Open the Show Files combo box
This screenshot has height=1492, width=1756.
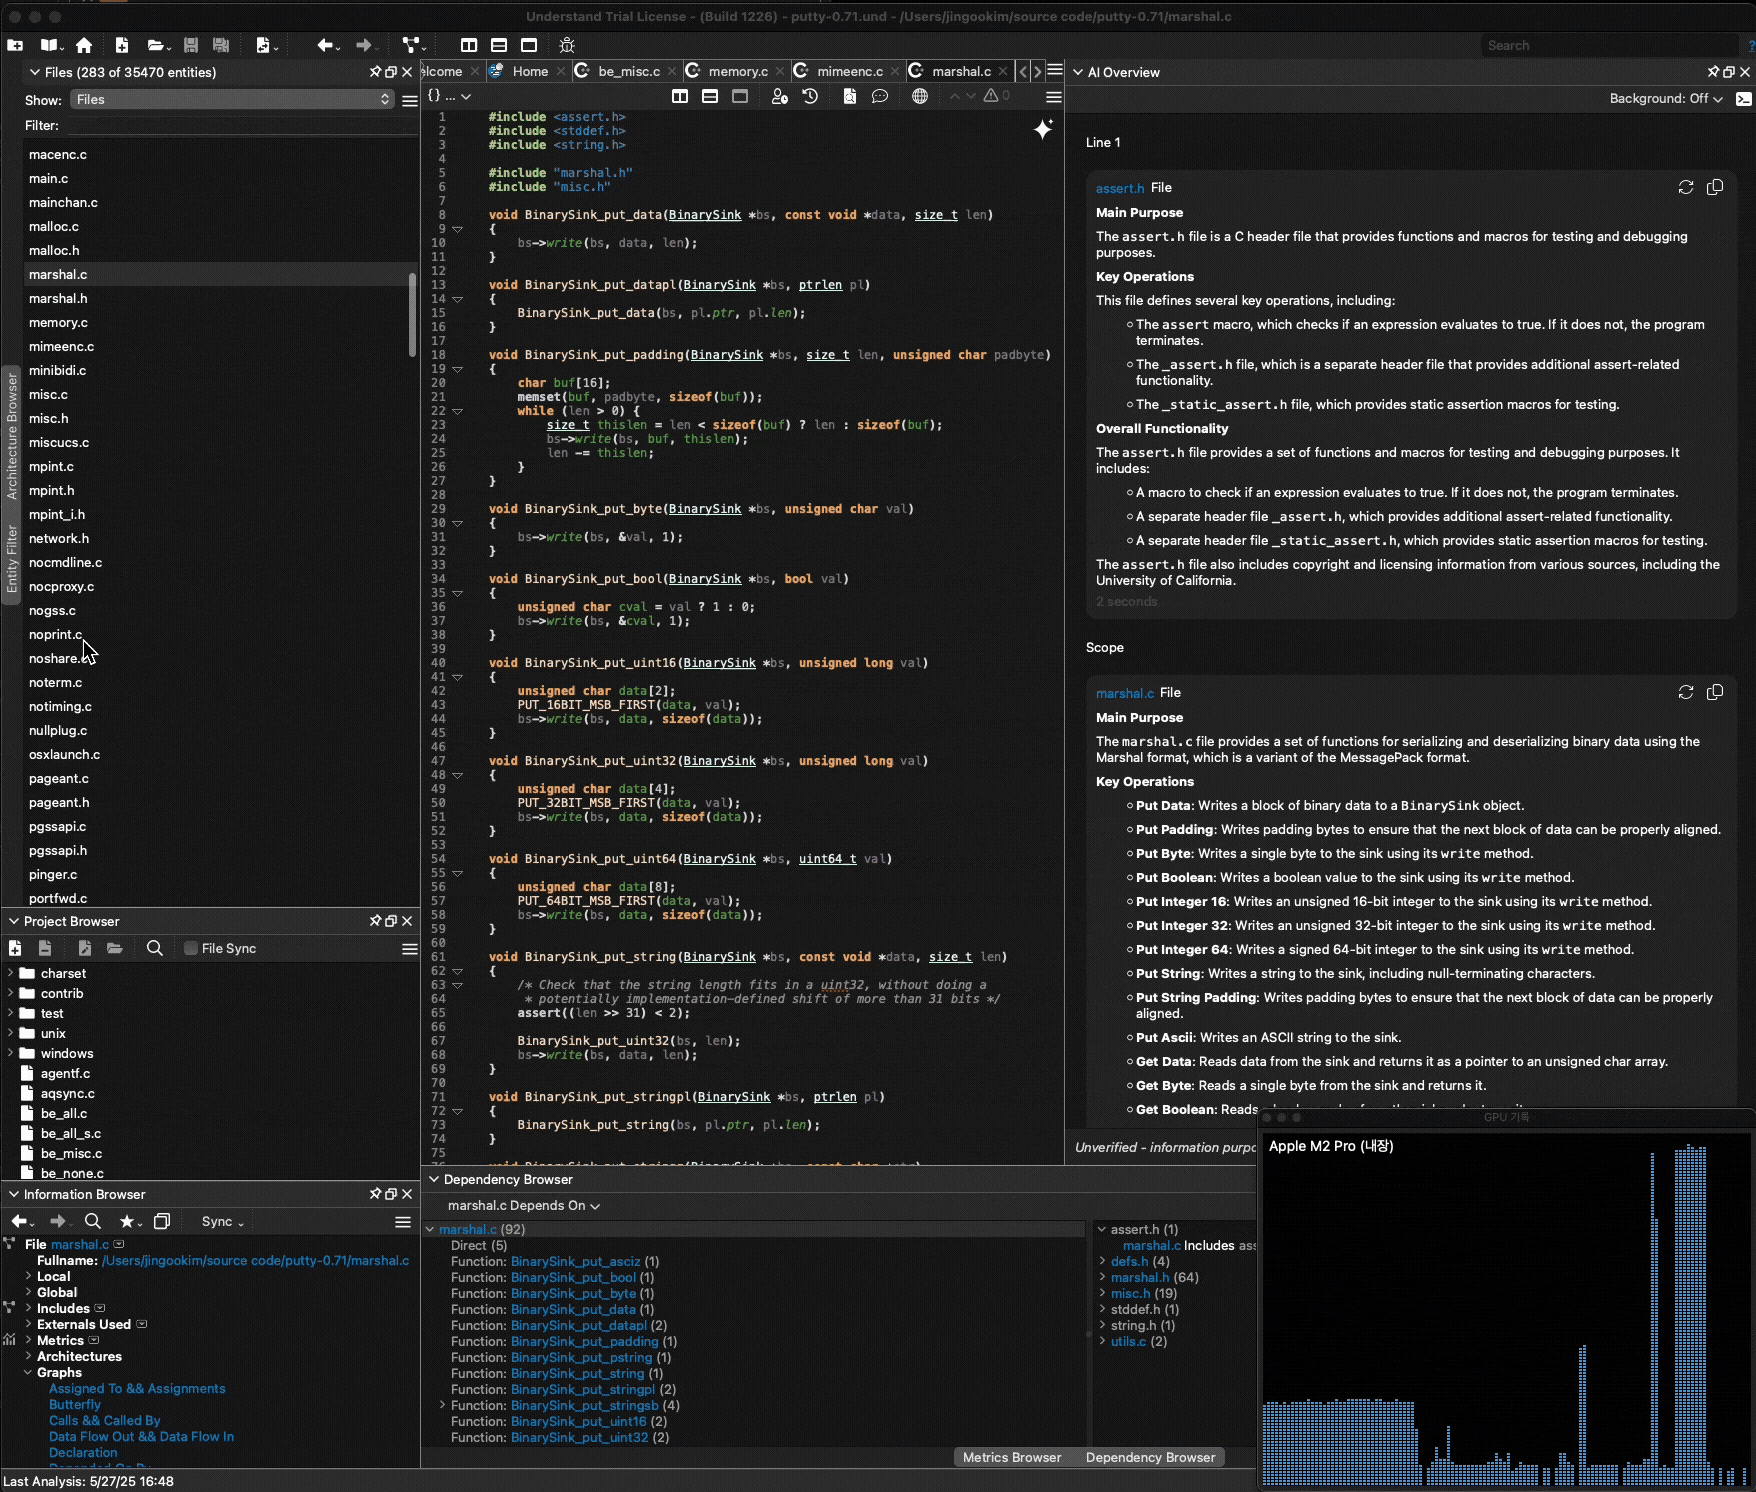(232, 99)
